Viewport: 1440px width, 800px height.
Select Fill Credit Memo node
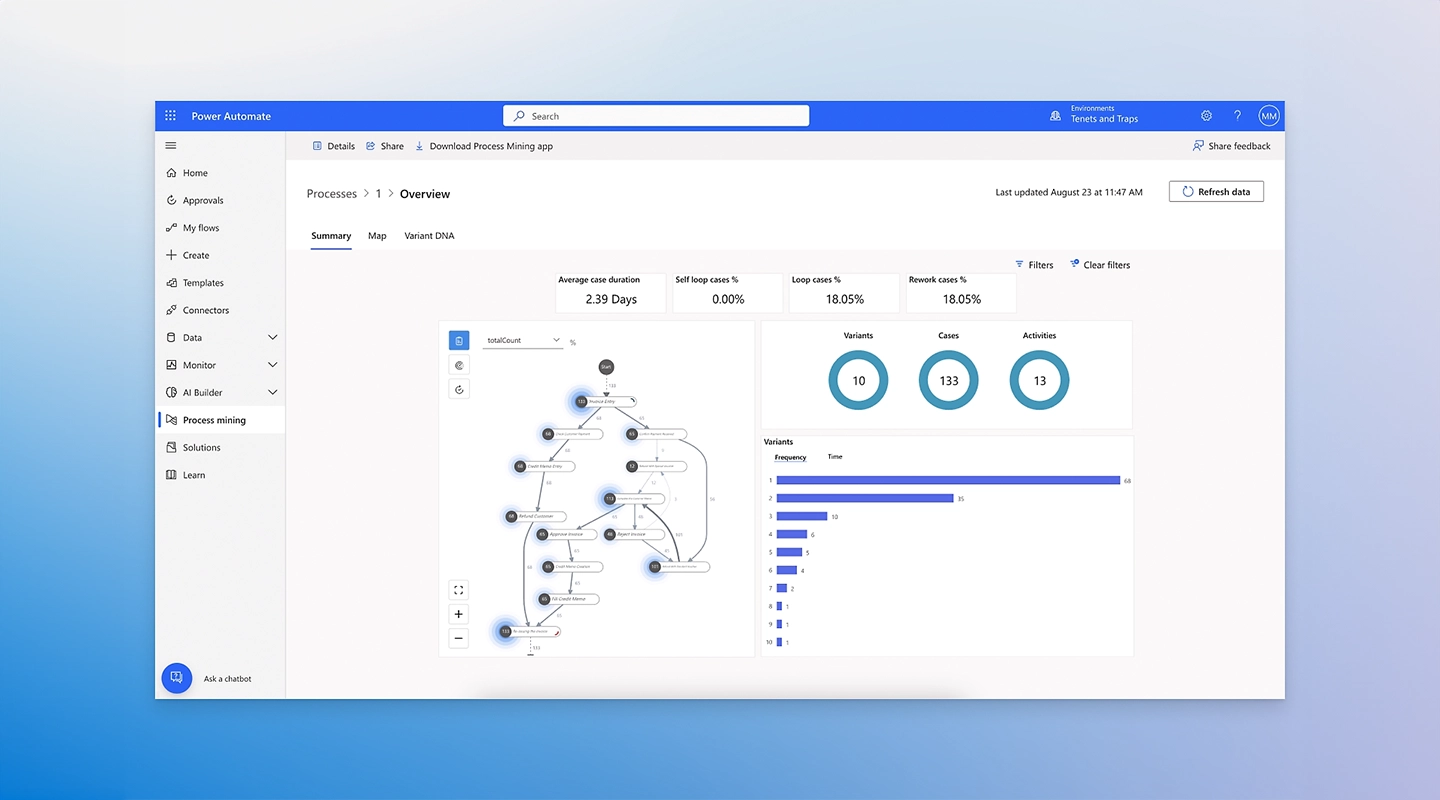click(x=568, y=599)
